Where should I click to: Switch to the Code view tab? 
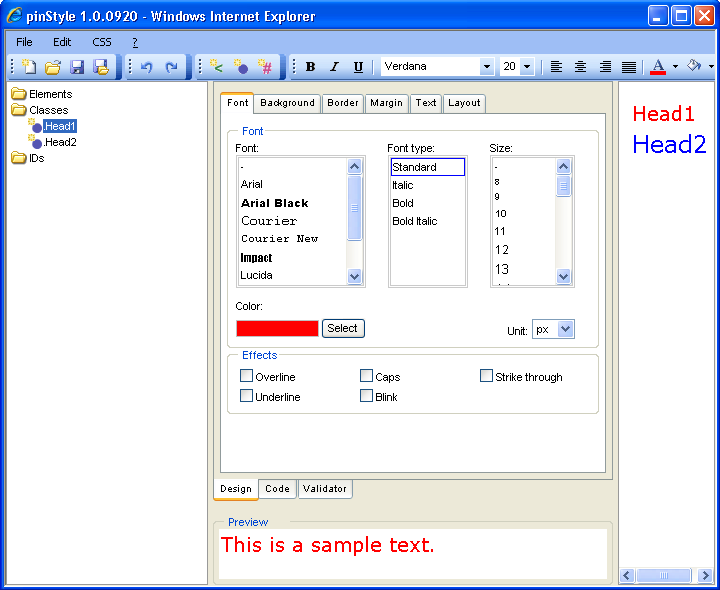tap(277, 489)
